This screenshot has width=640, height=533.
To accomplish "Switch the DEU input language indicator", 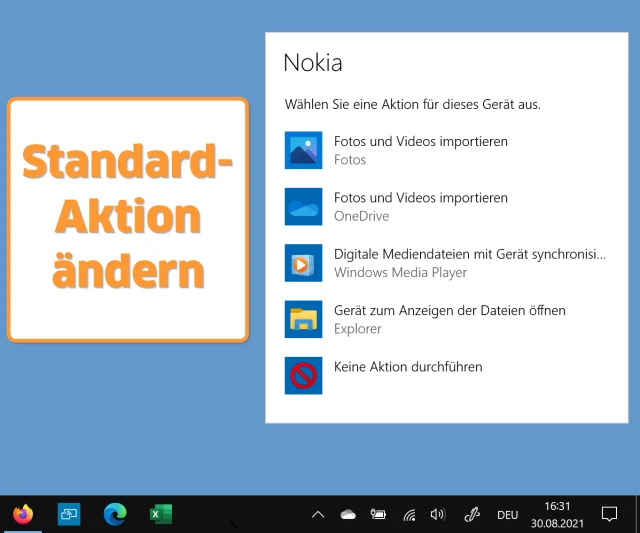I will [x=507, y=515].
